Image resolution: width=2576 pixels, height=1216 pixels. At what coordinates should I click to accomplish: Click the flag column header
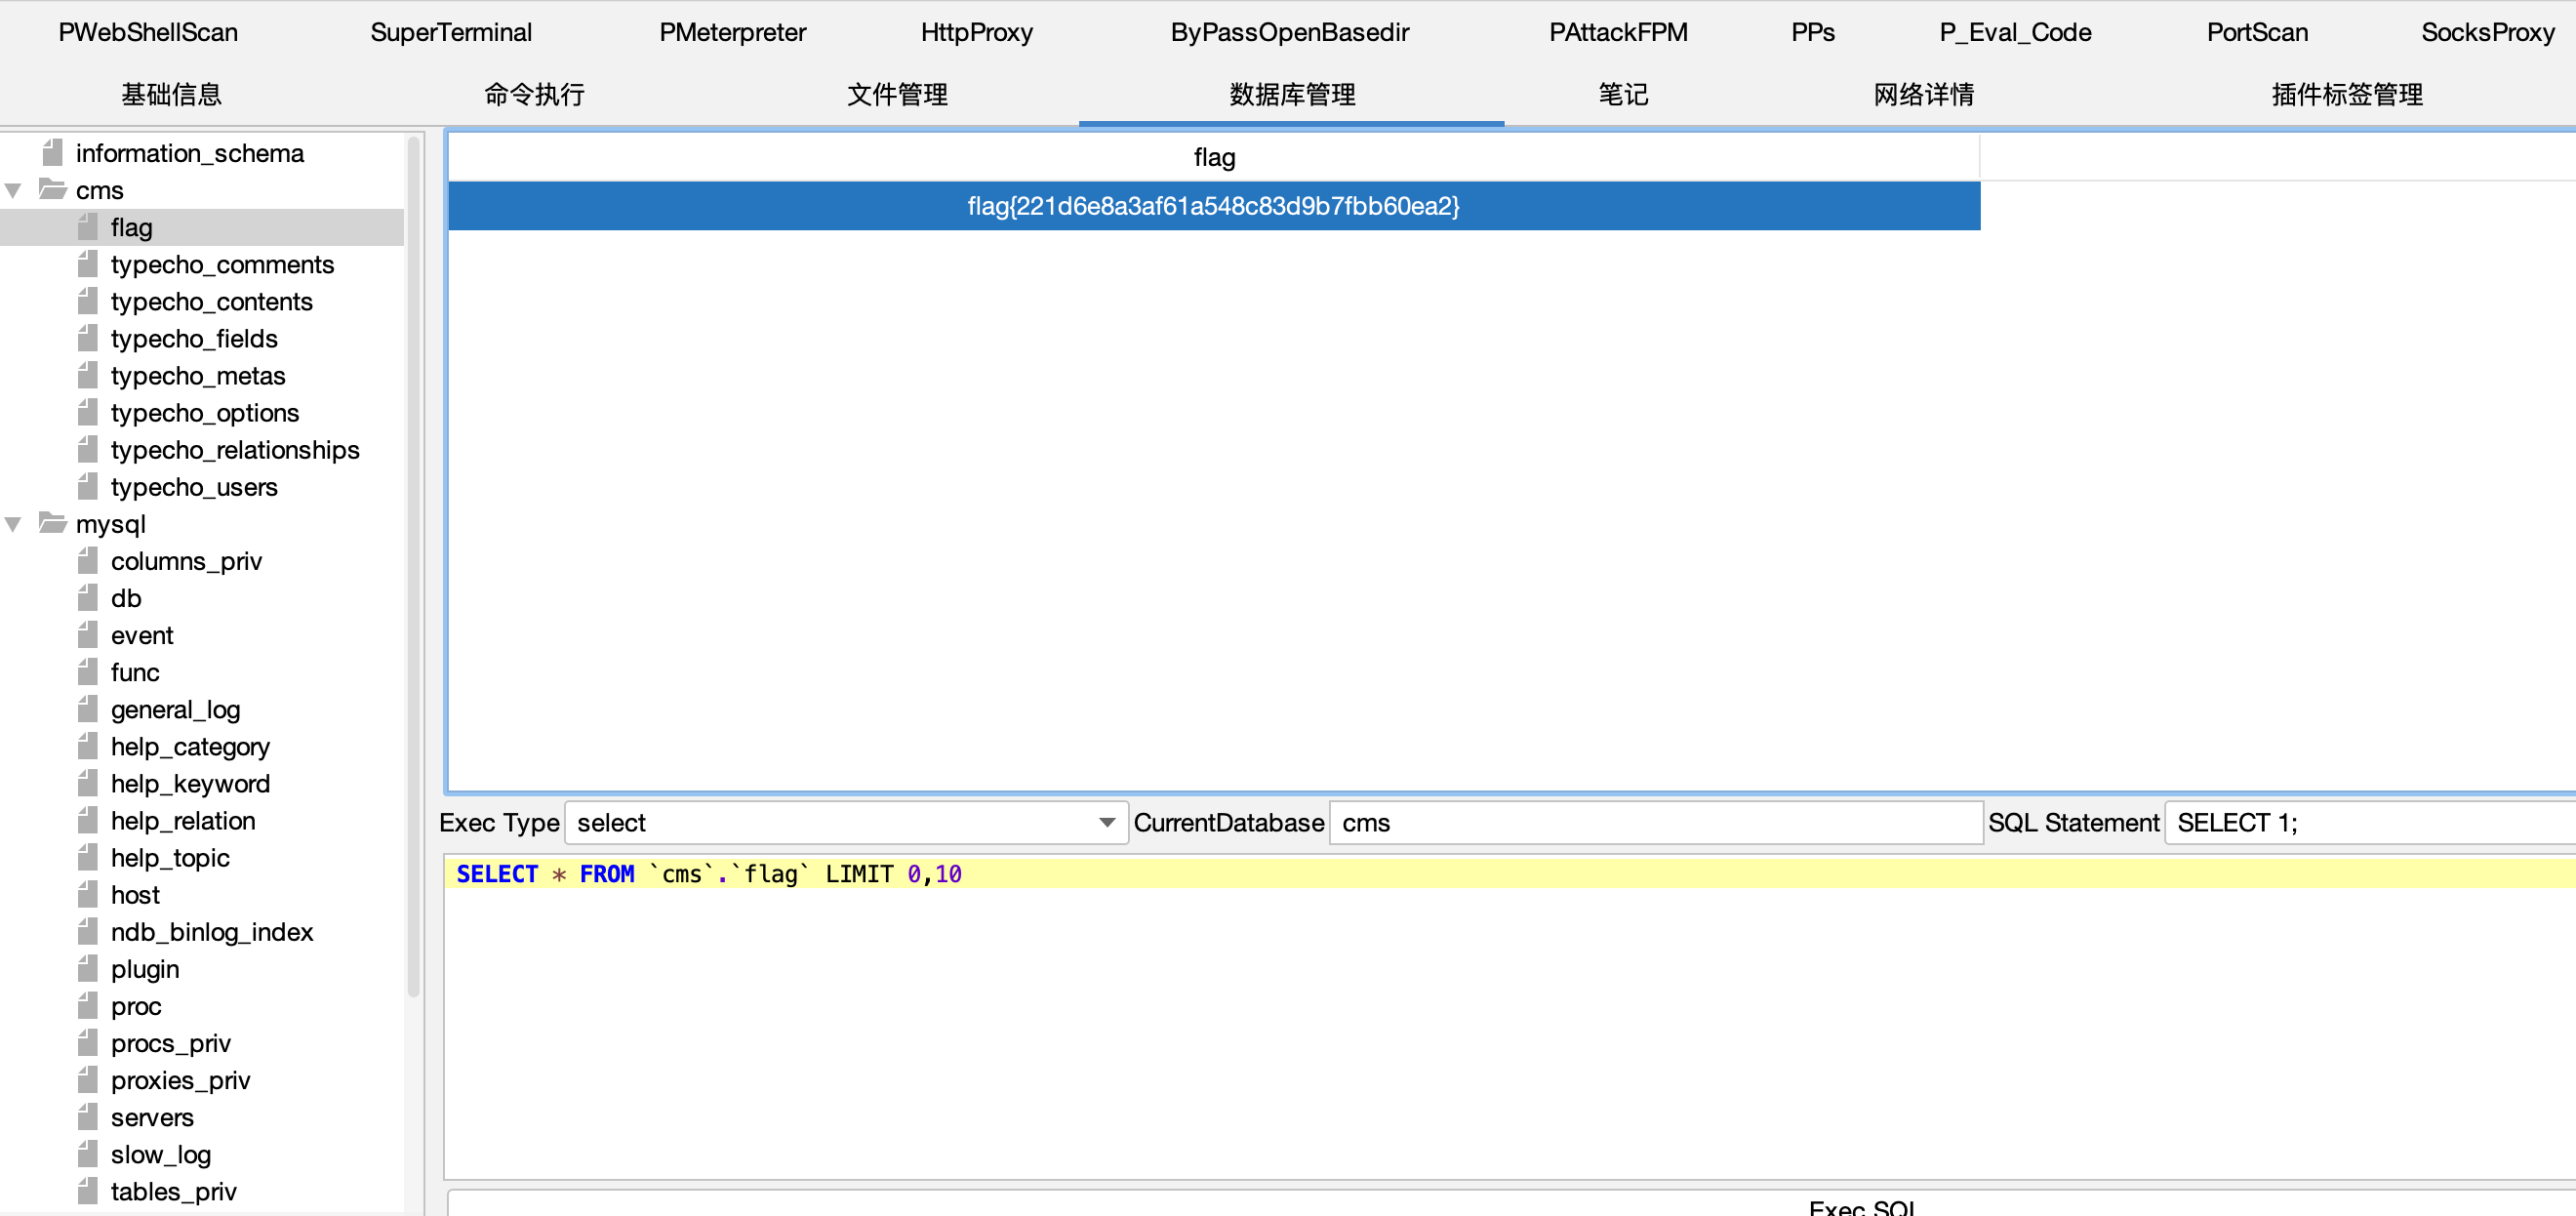click(1213, 157)
